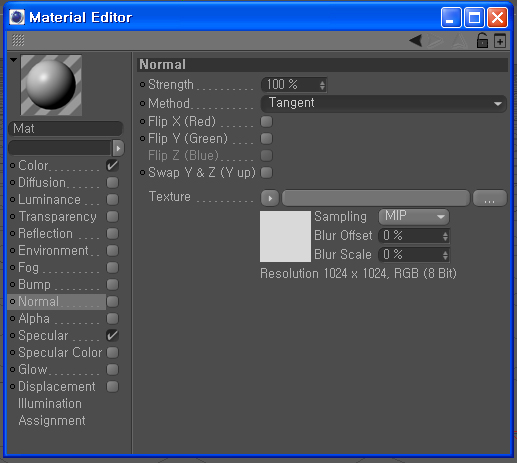Collapse the material preview triangle
The image size is (517, 463).
[x=13, y=60]
